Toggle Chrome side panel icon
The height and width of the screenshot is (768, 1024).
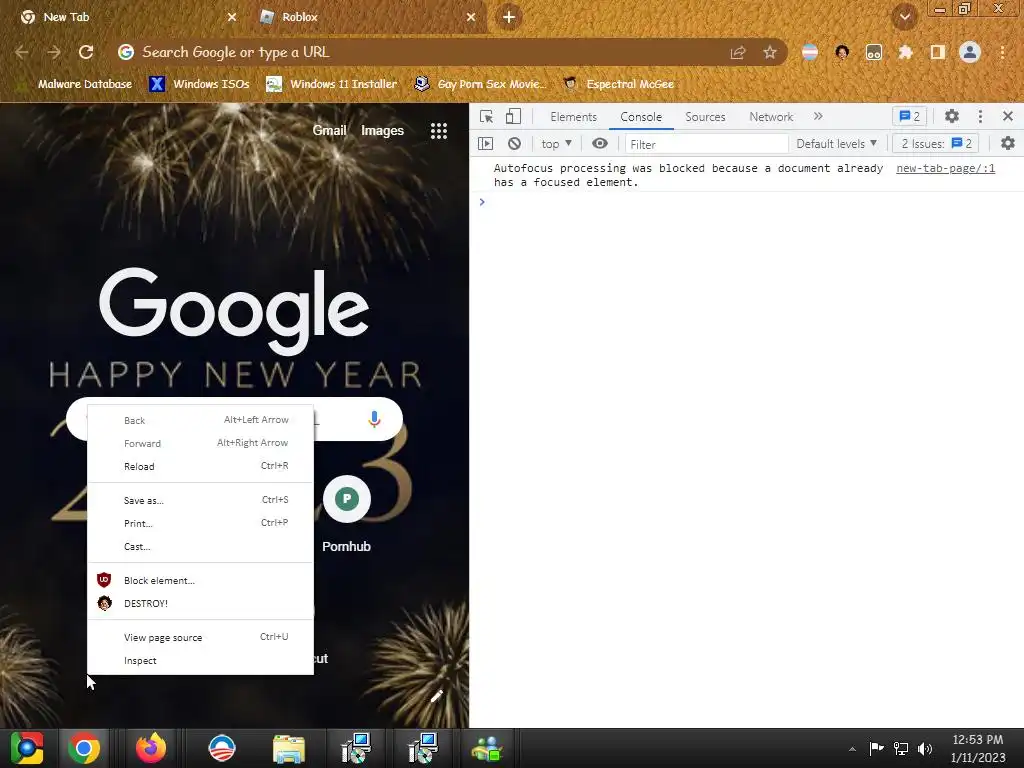coord(938,52)
